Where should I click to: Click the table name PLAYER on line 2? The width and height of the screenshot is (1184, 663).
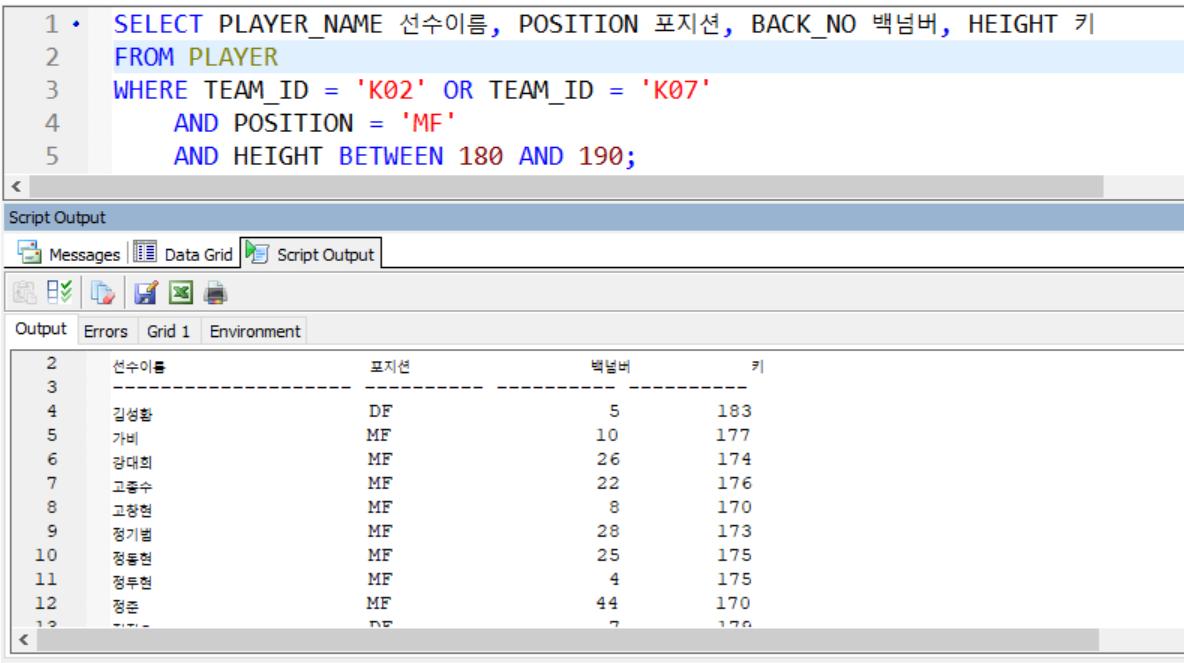233,57
